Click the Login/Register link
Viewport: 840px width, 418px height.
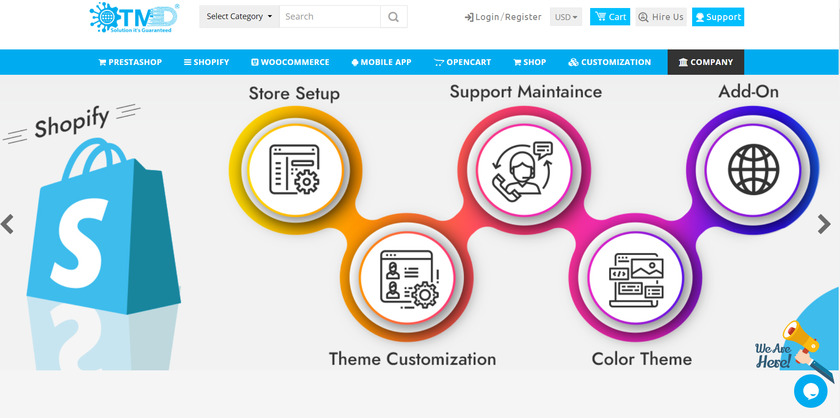(503, 17)
